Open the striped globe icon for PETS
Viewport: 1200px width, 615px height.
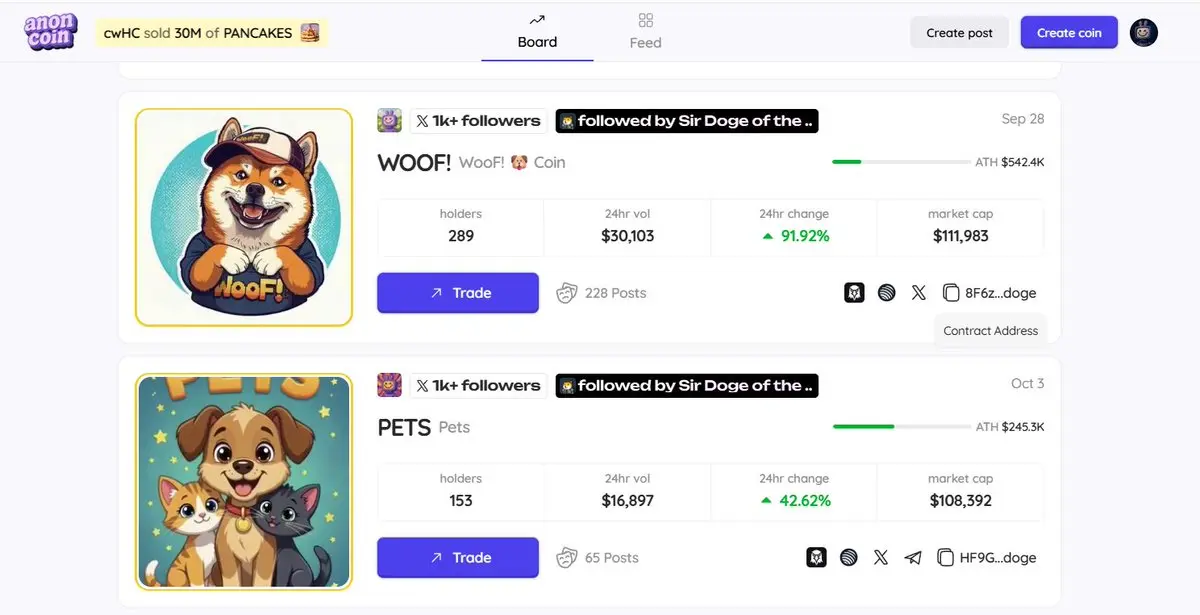click(x=848, y=558)
